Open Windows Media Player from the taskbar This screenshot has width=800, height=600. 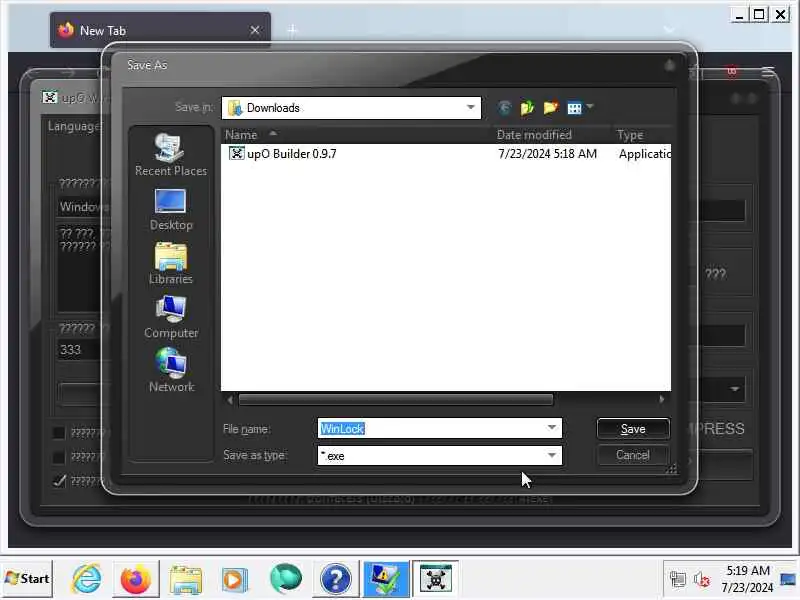click(235, 579)
